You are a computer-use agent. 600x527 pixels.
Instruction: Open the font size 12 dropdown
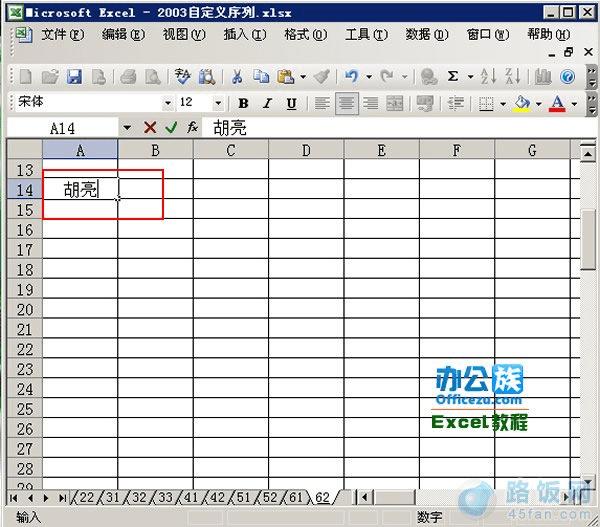click(218, 103)
